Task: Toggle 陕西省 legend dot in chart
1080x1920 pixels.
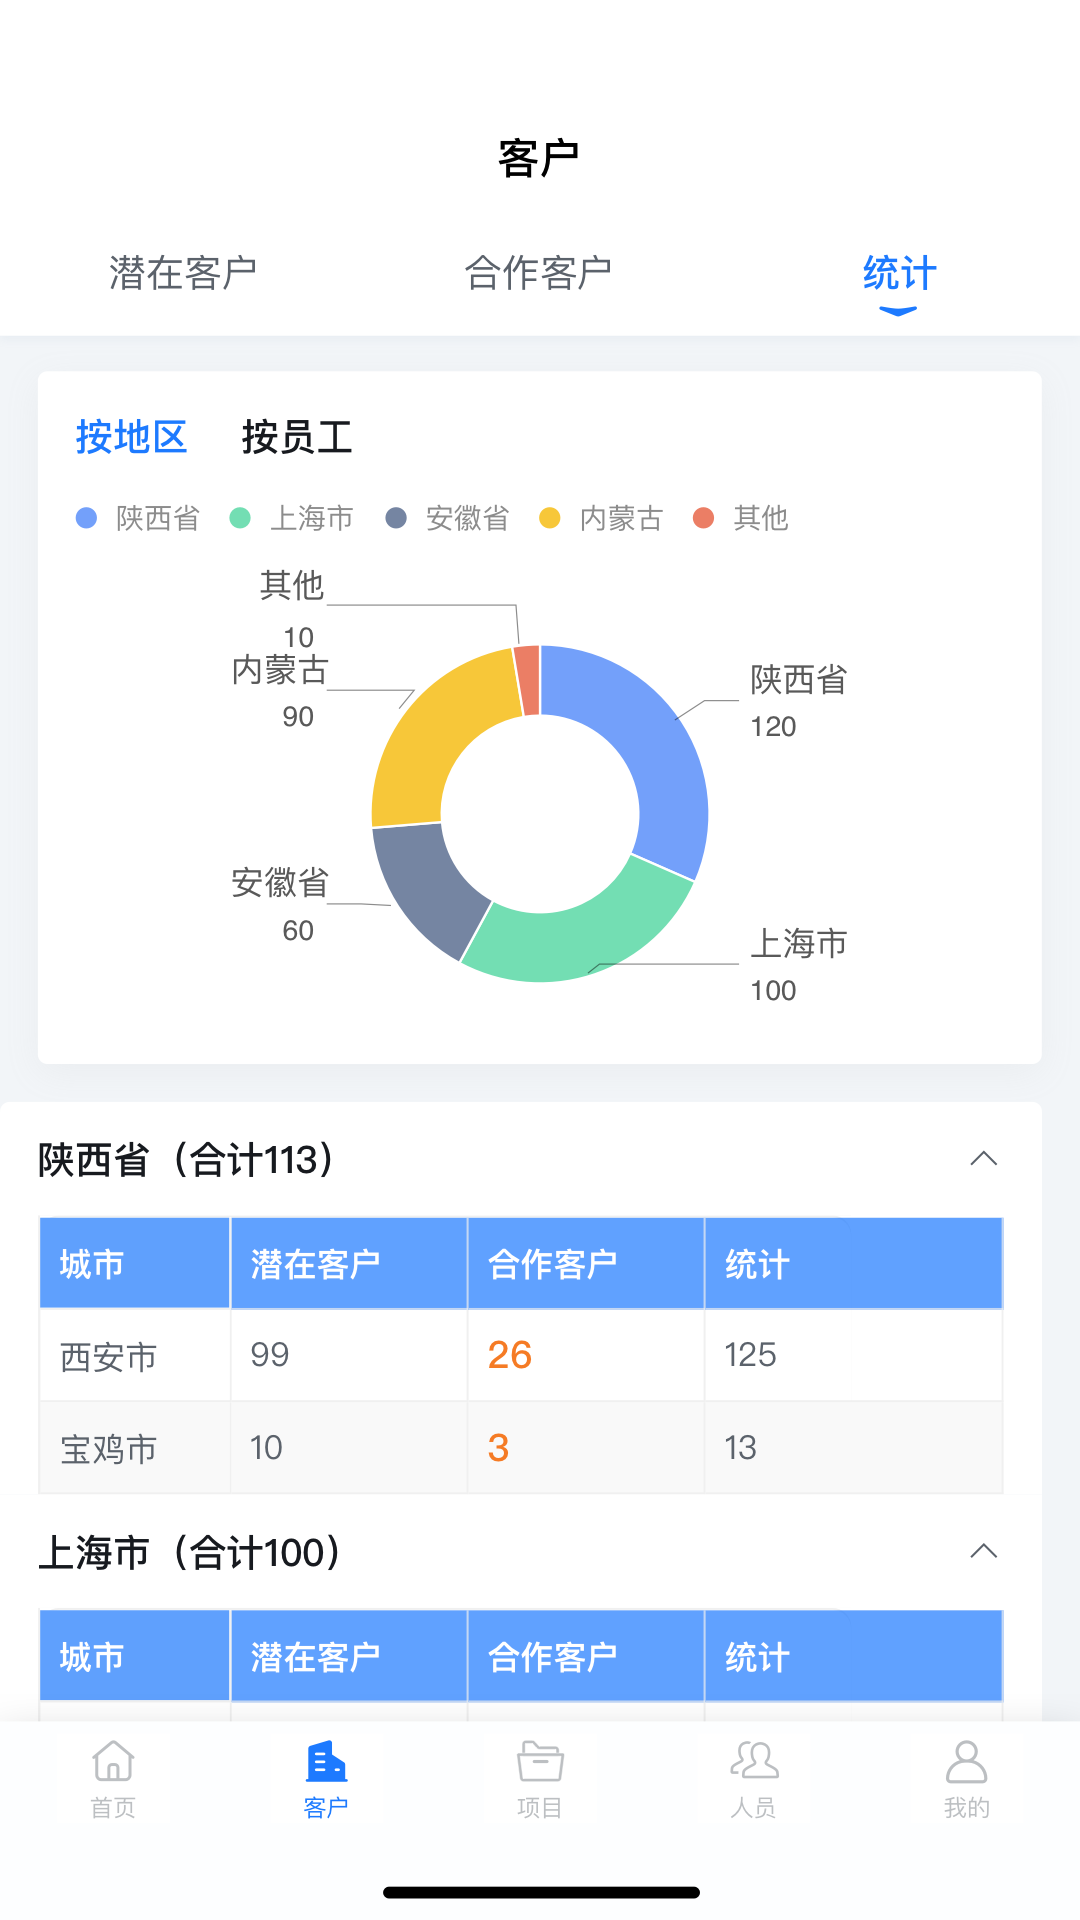Action: tap(87, 518)
